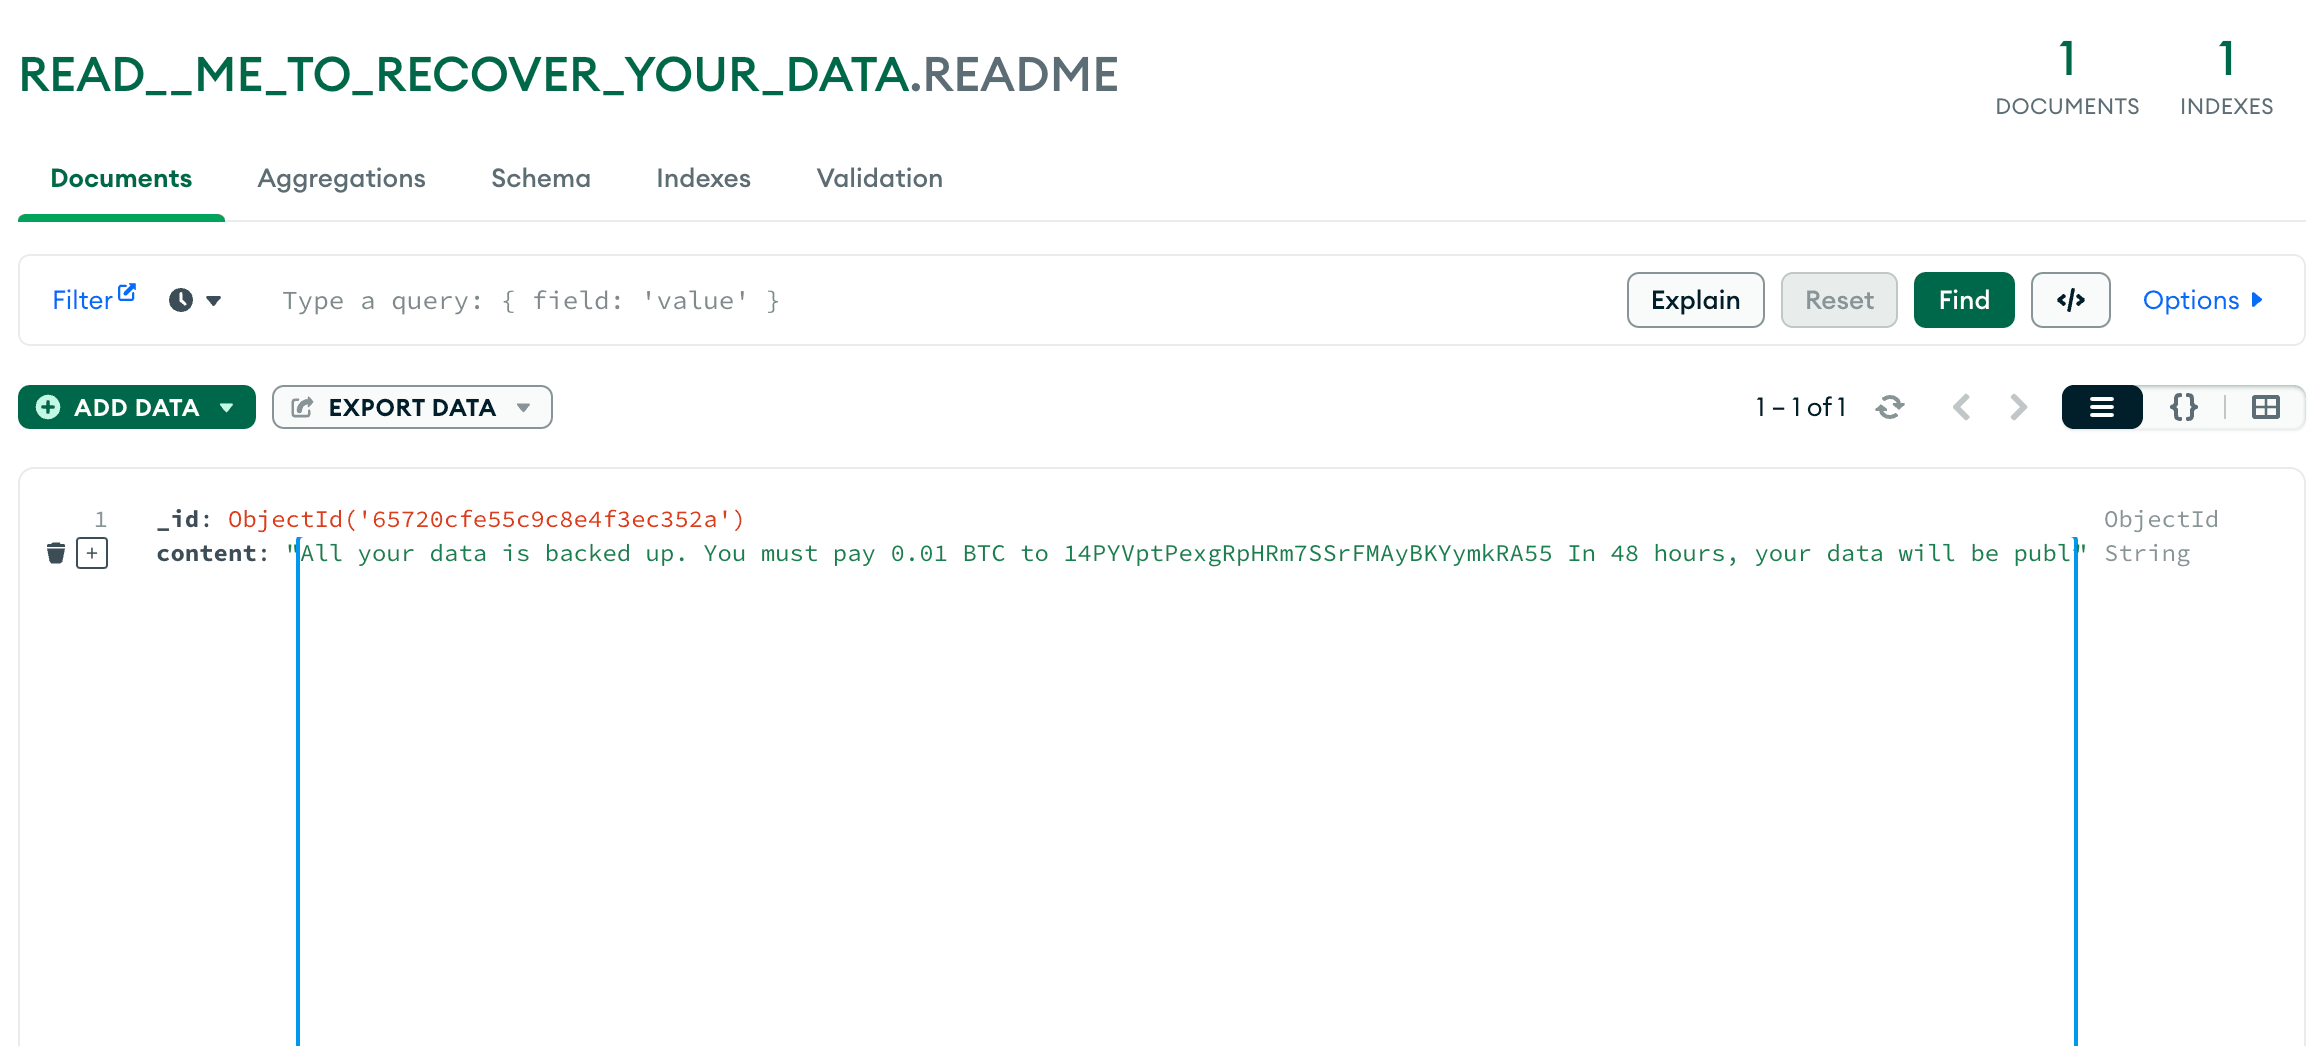Expand document fields with plus icon

pos(92,553)
